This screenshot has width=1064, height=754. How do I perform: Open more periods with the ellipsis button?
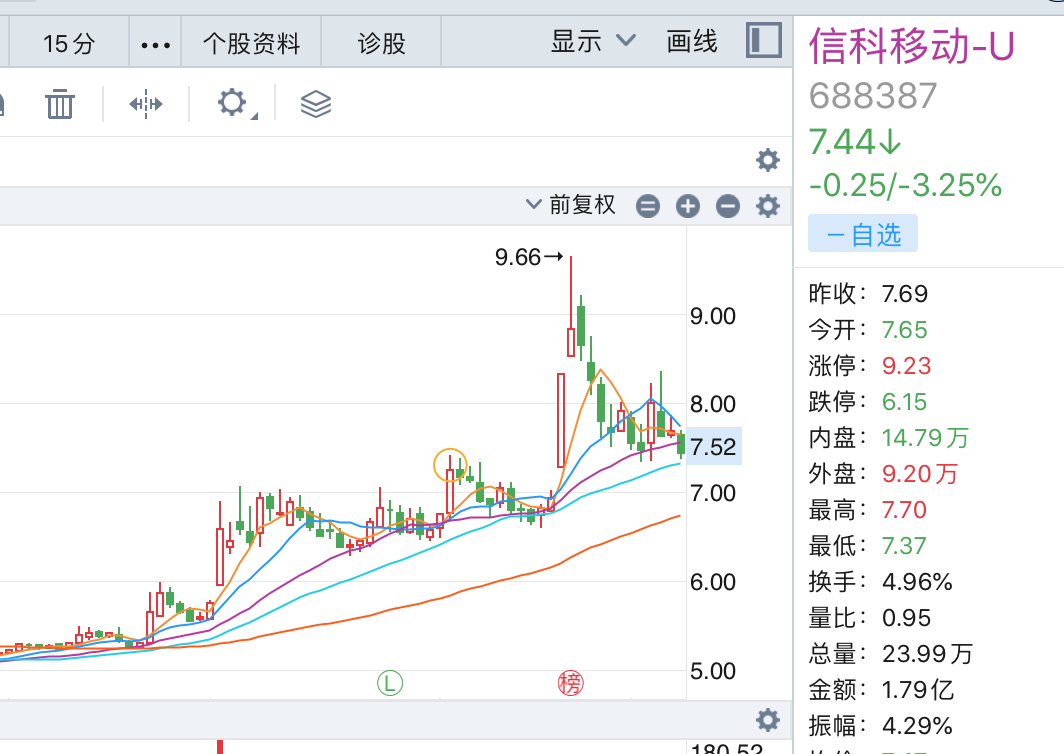click(x=155, y=45)
